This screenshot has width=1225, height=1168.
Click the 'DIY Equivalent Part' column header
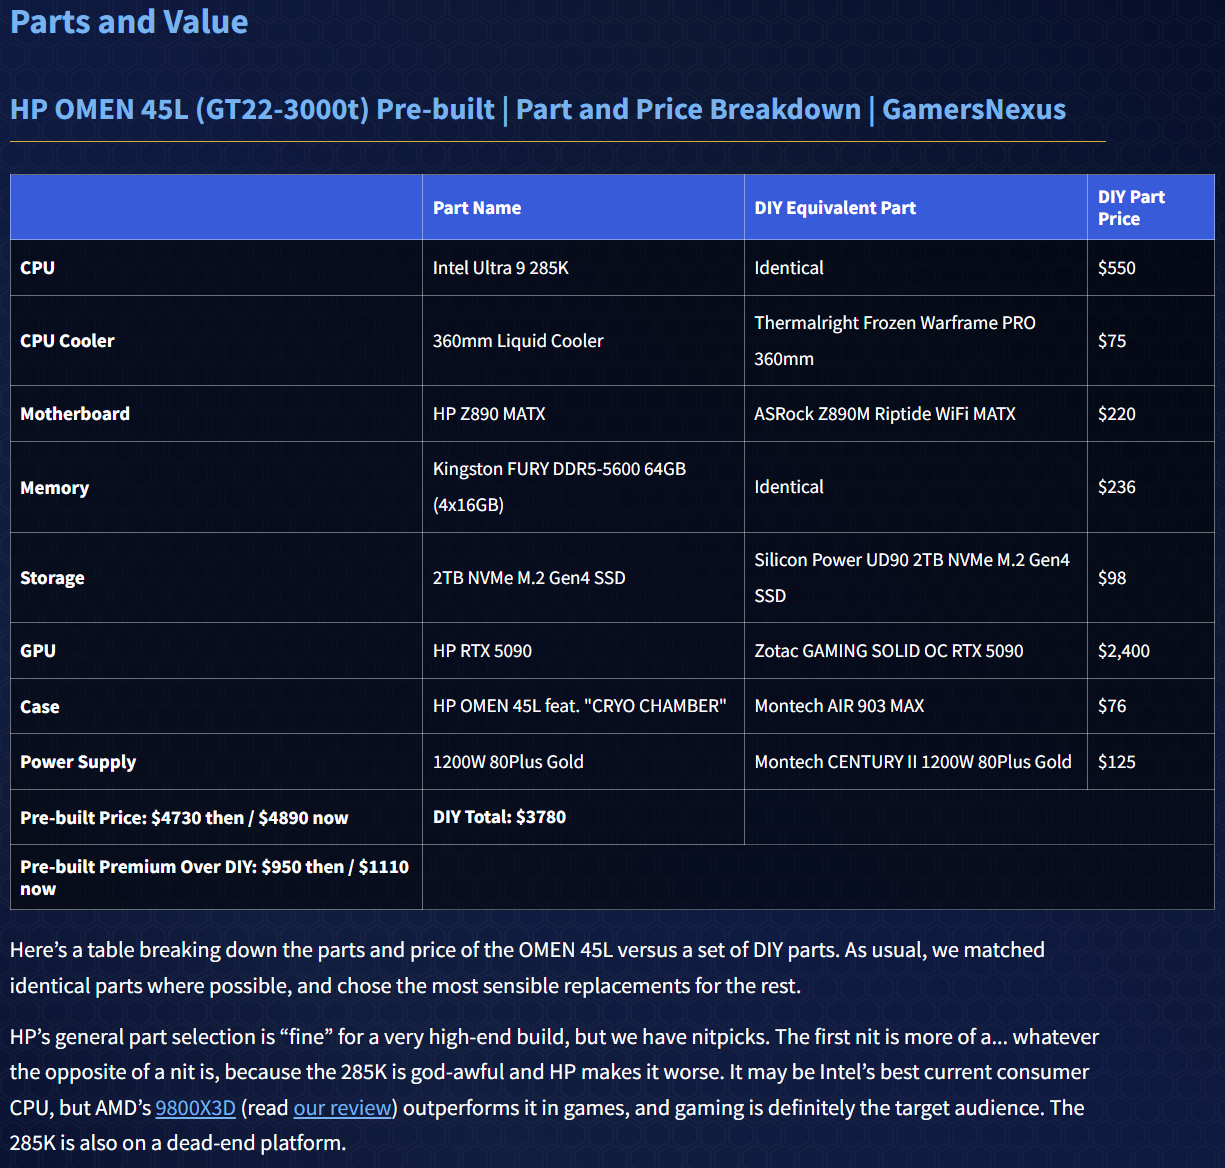(x=915, y=208)
